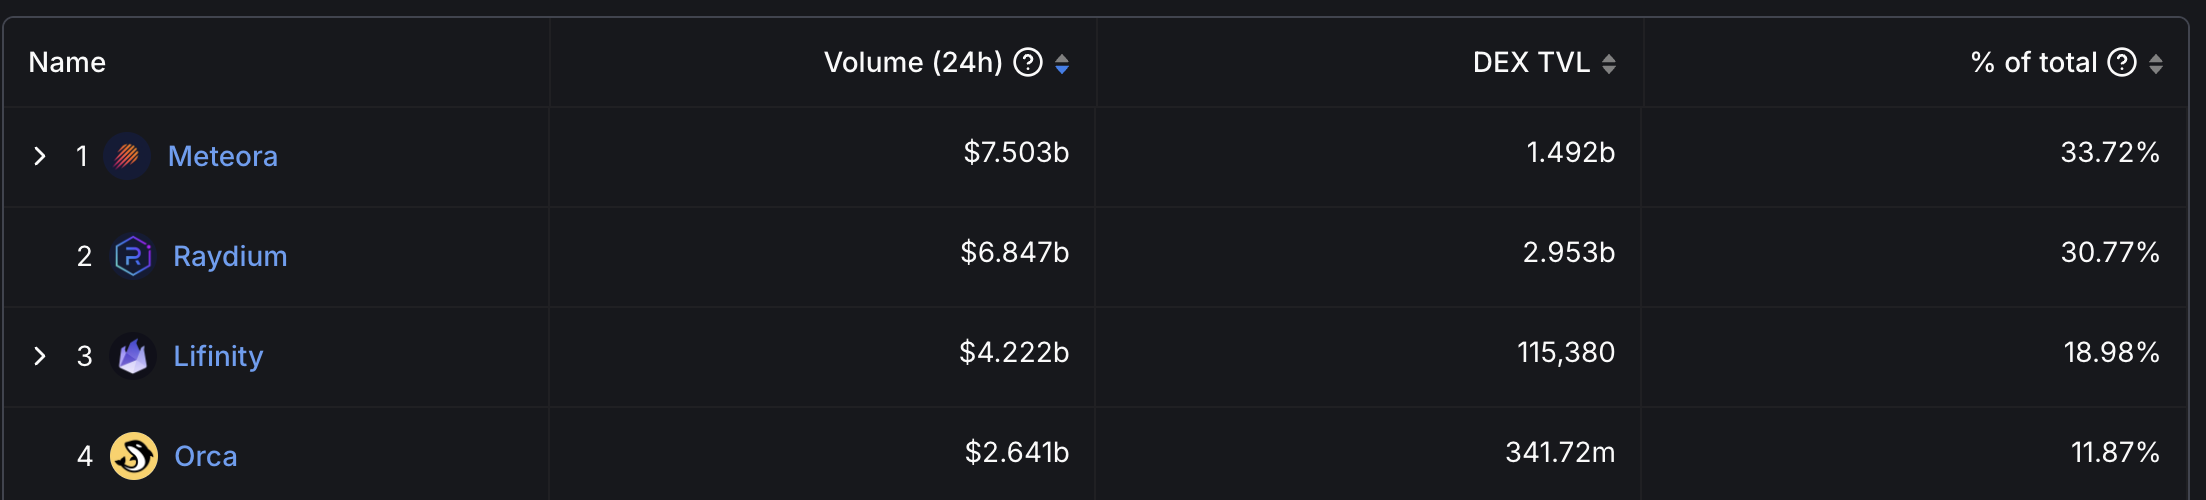Sort table by Volume (24h) arrows
2206x500 pixels.
pos(1062,64)
